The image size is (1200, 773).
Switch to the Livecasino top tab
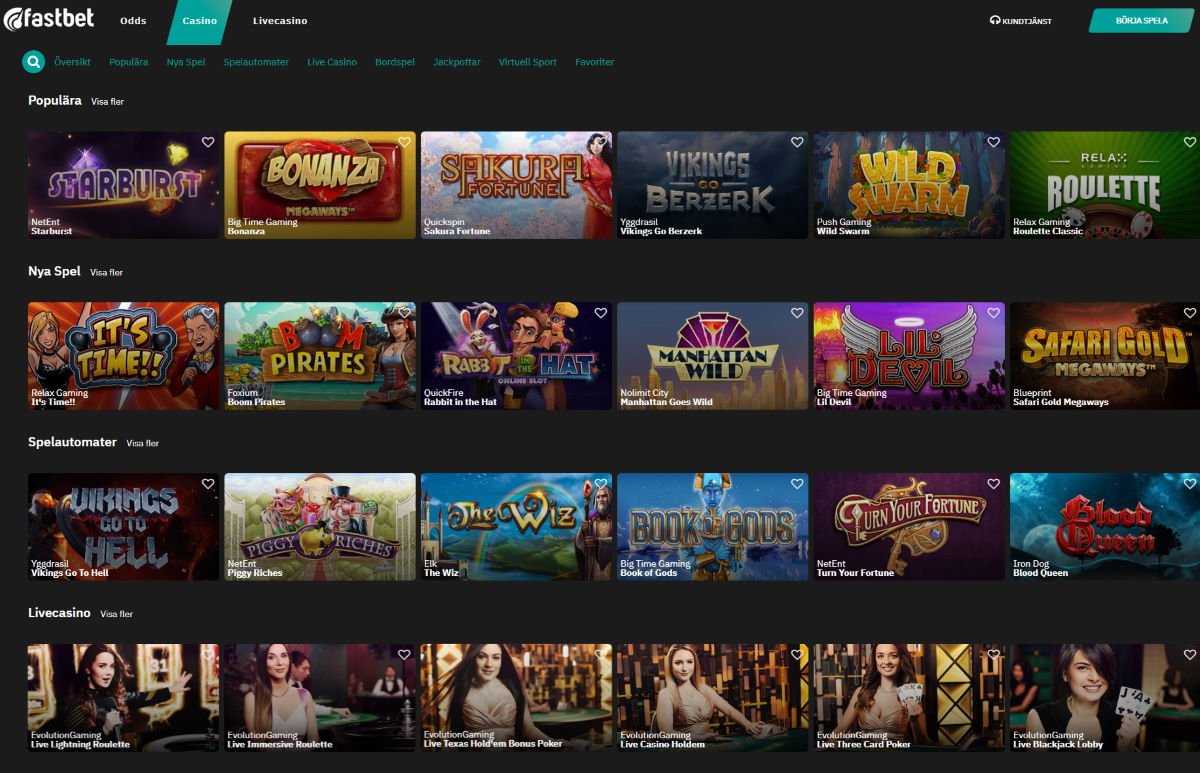click(280, 21)
